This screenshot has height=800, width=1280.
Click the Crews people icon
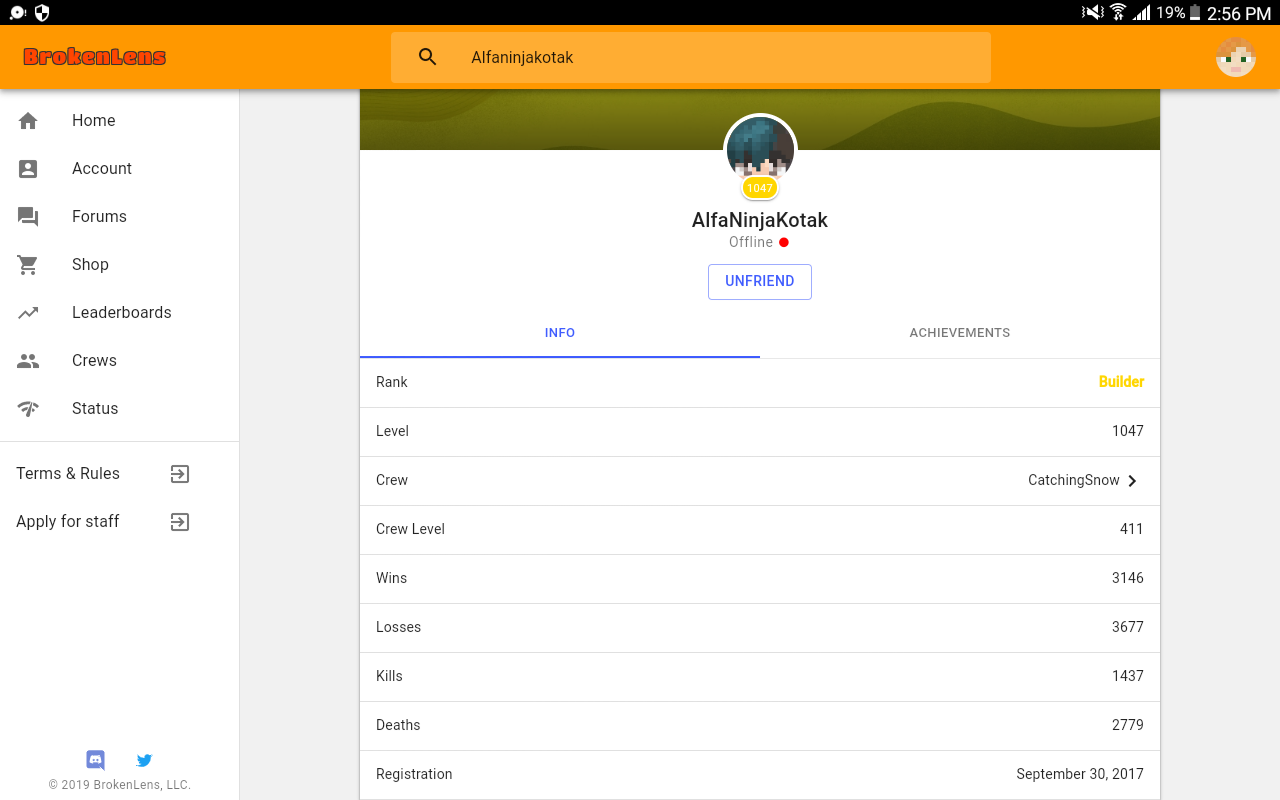[x=28, y=360]
